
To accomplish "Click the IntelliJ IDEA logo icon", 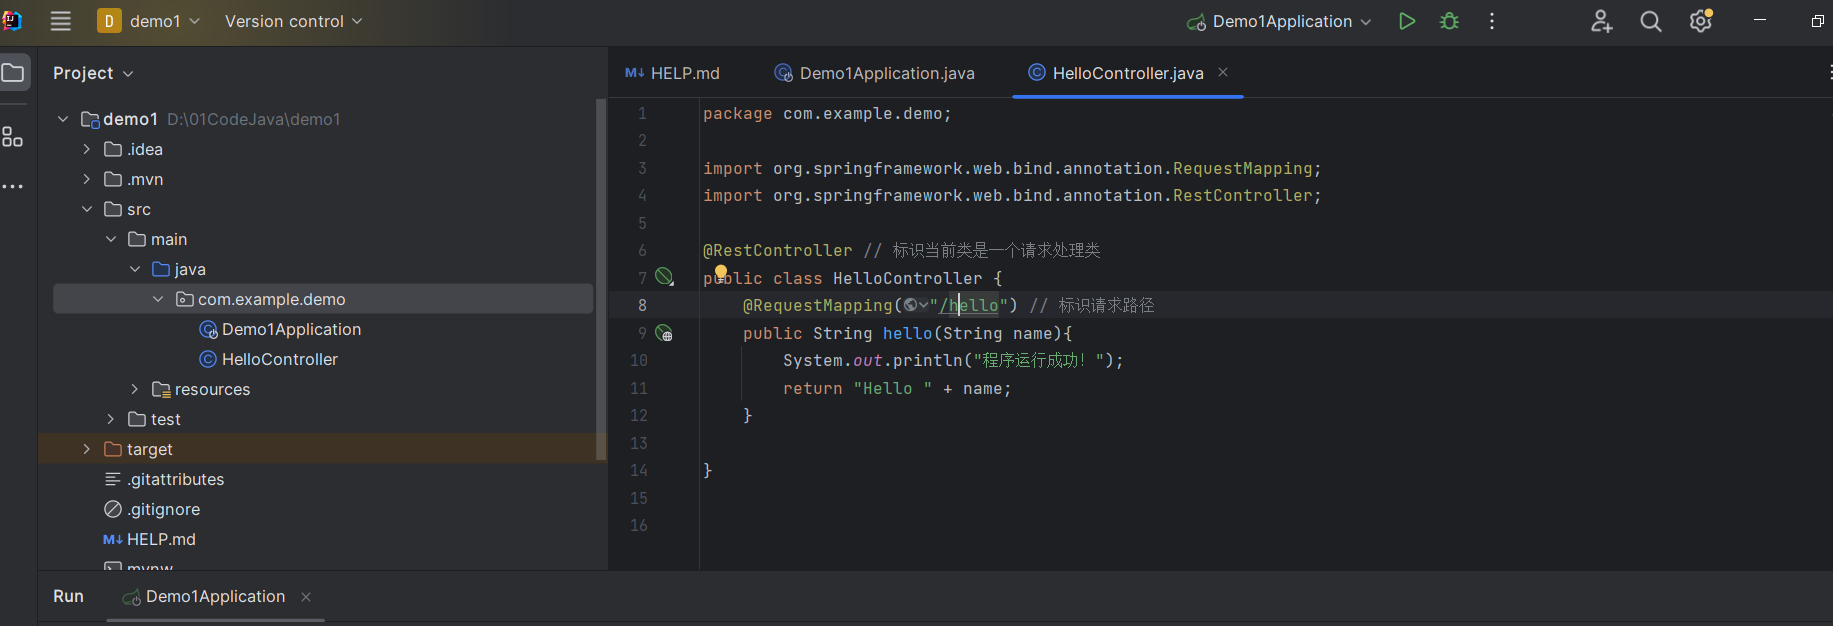I will coord(11,20).
